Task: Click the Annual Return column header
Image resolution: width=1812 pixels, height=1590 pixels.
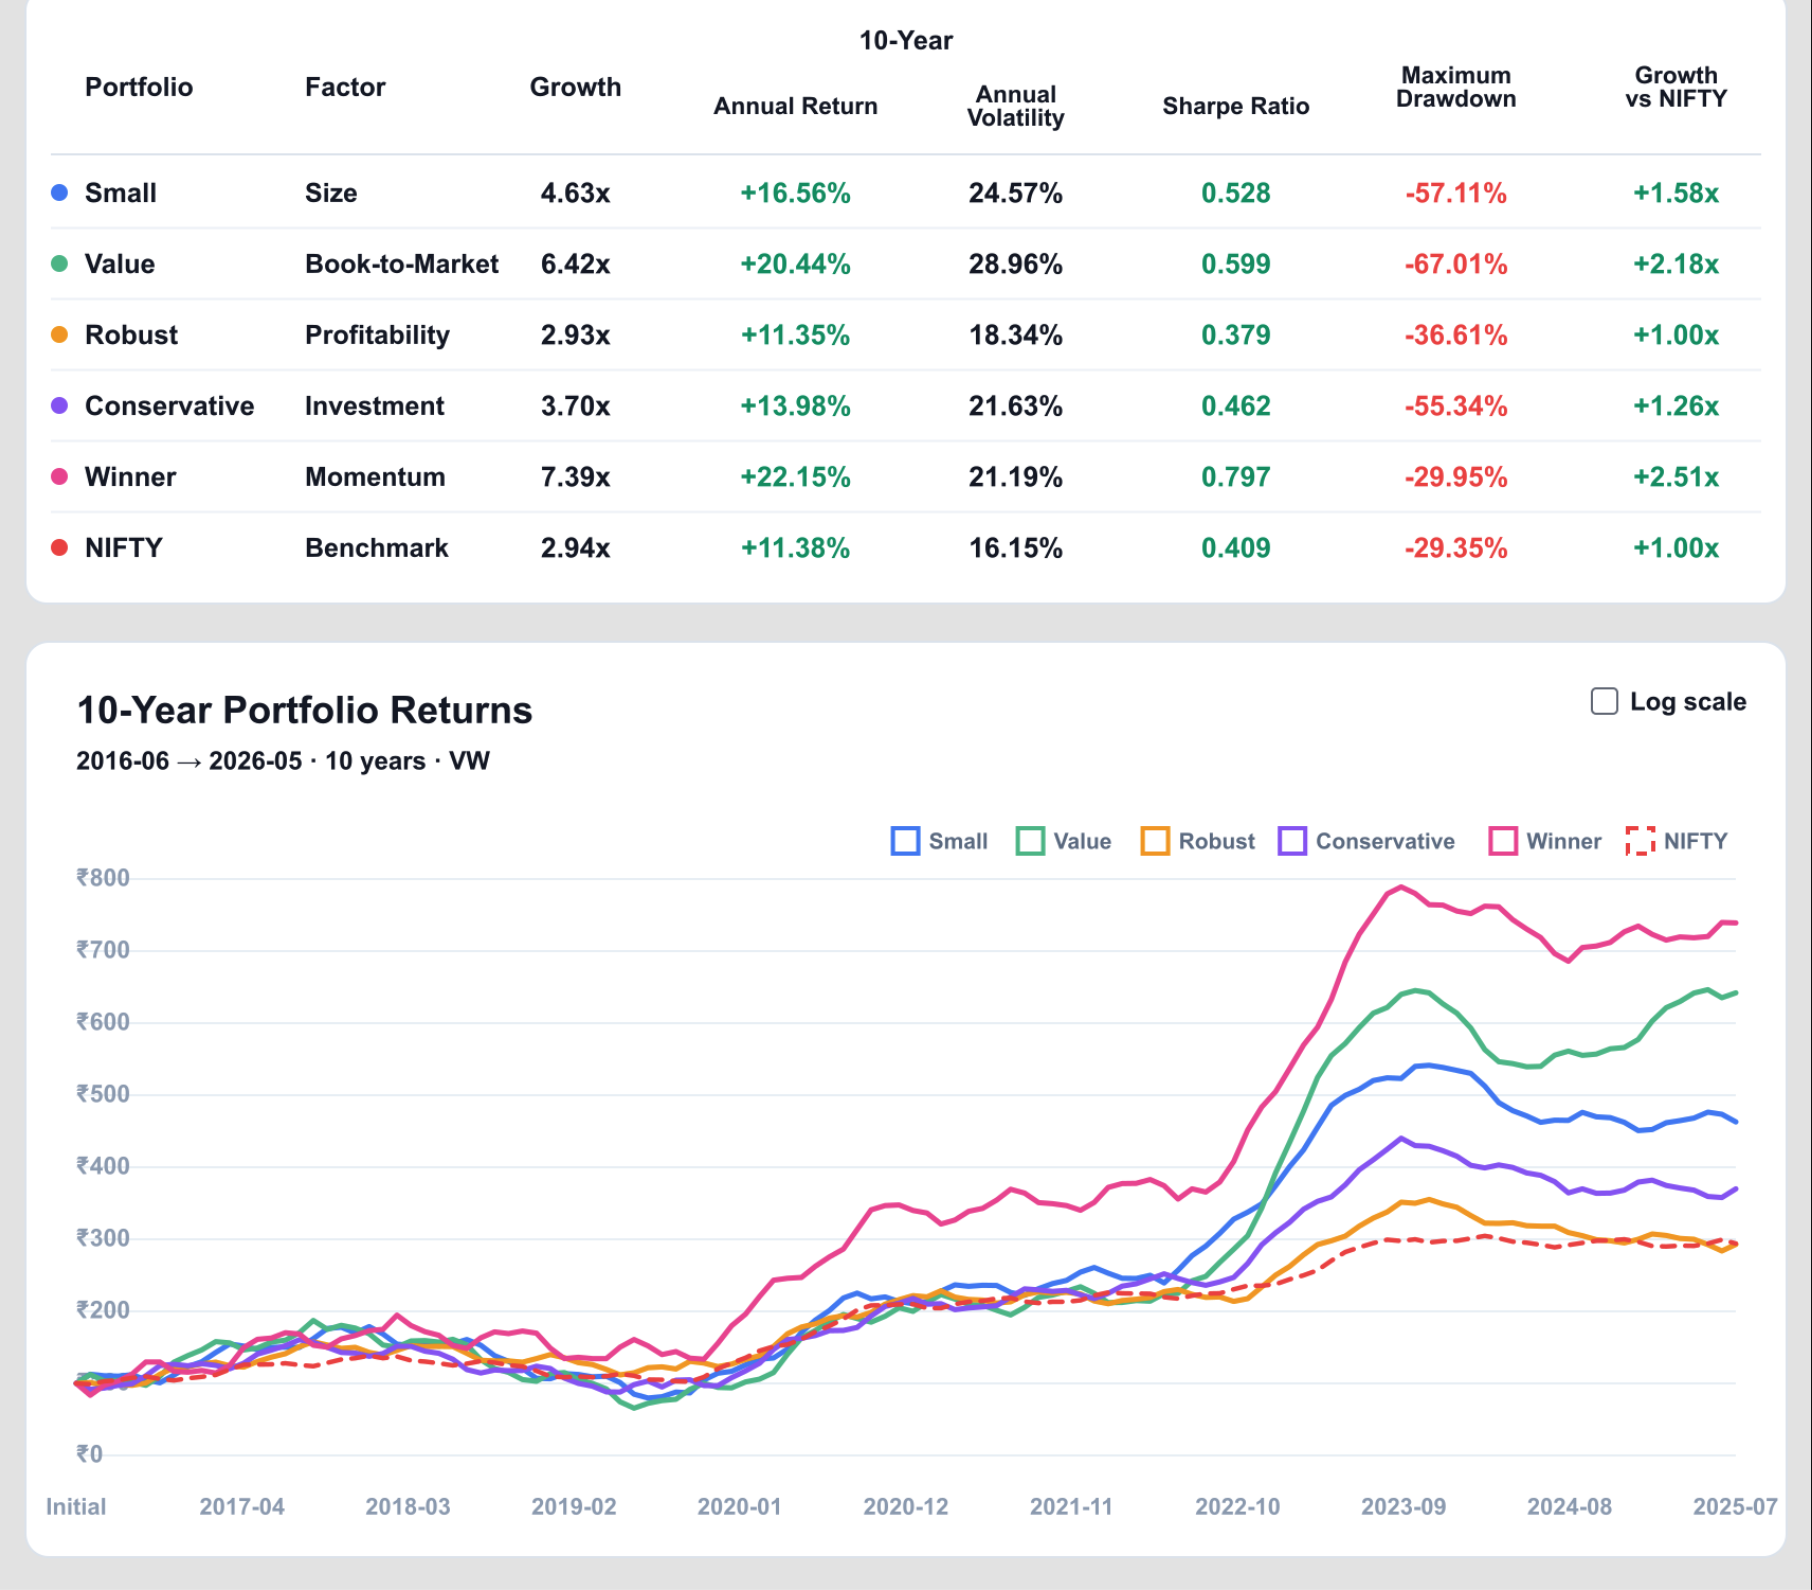Action: coord(795,106)
